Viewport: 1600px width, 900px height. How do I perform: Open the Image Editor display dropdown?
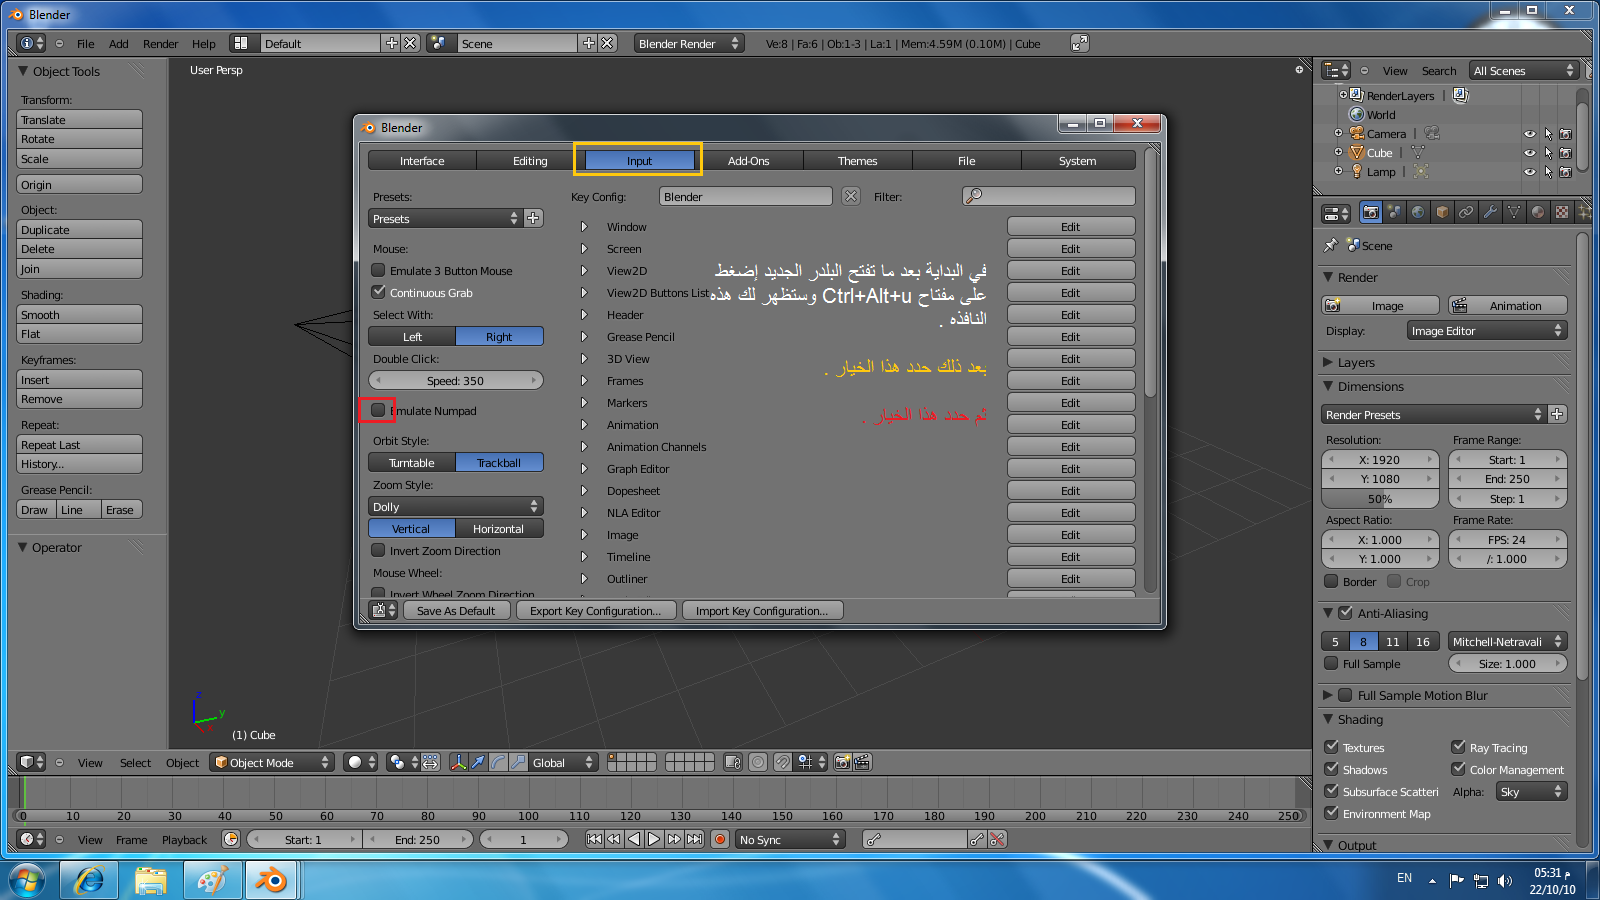(1486, 331)
